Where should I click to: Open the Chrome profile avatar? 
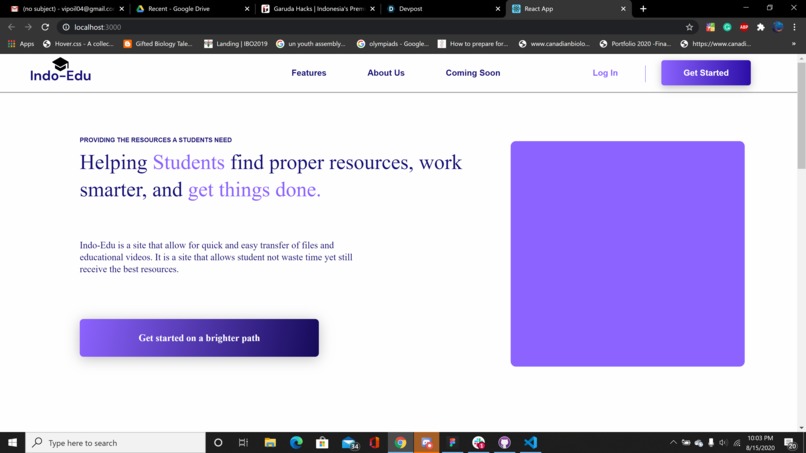(778, 27)
